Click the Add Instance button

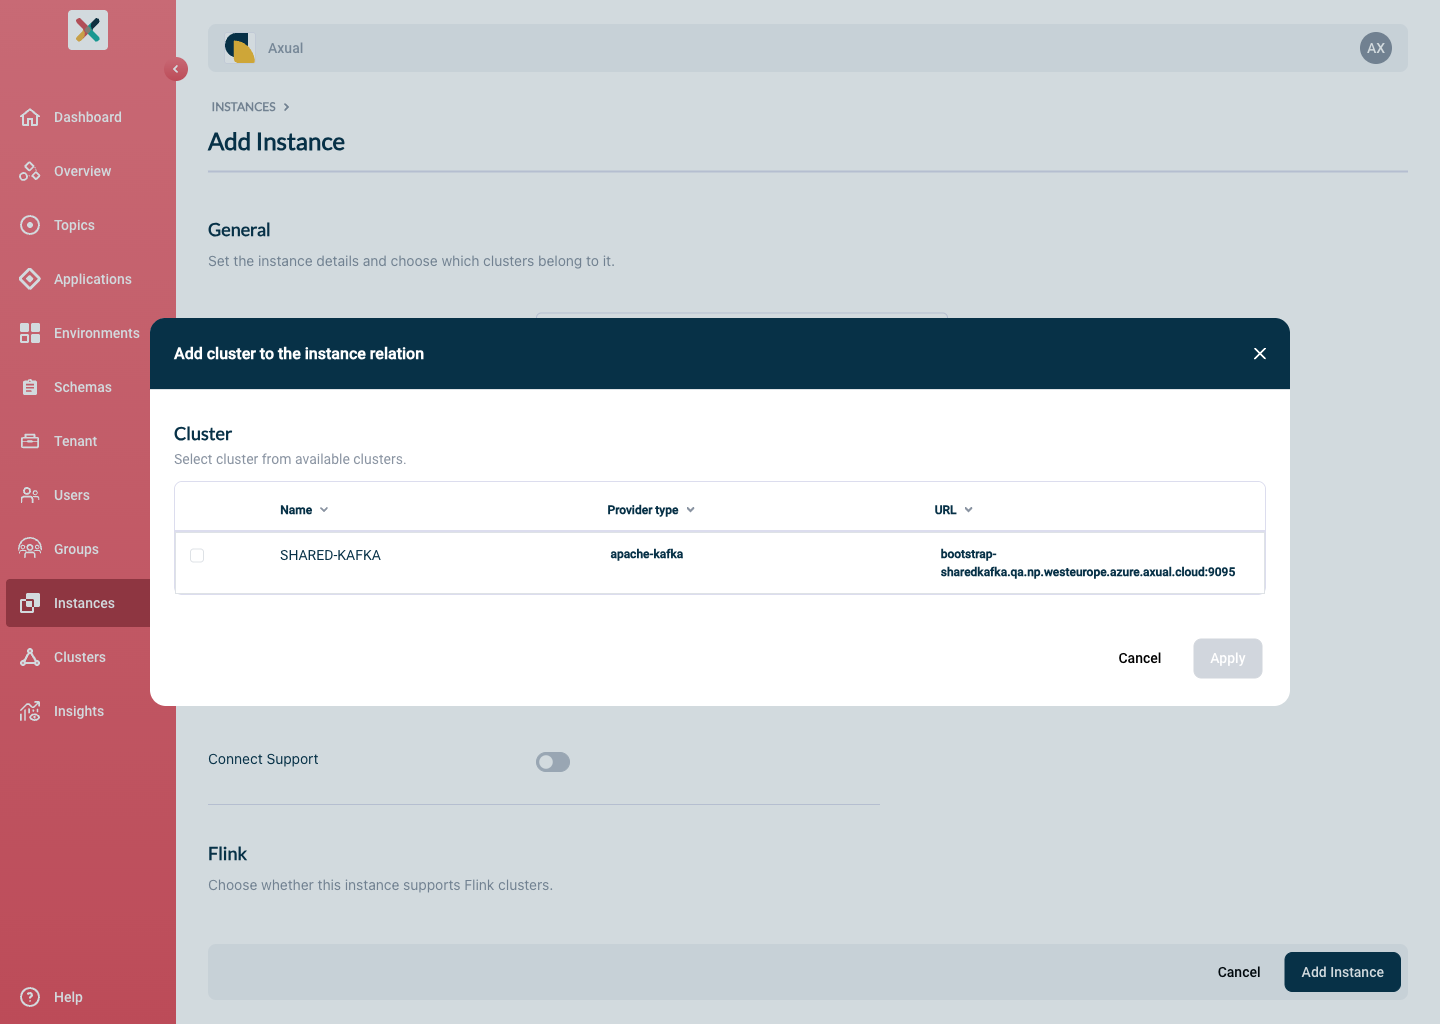1342,972
